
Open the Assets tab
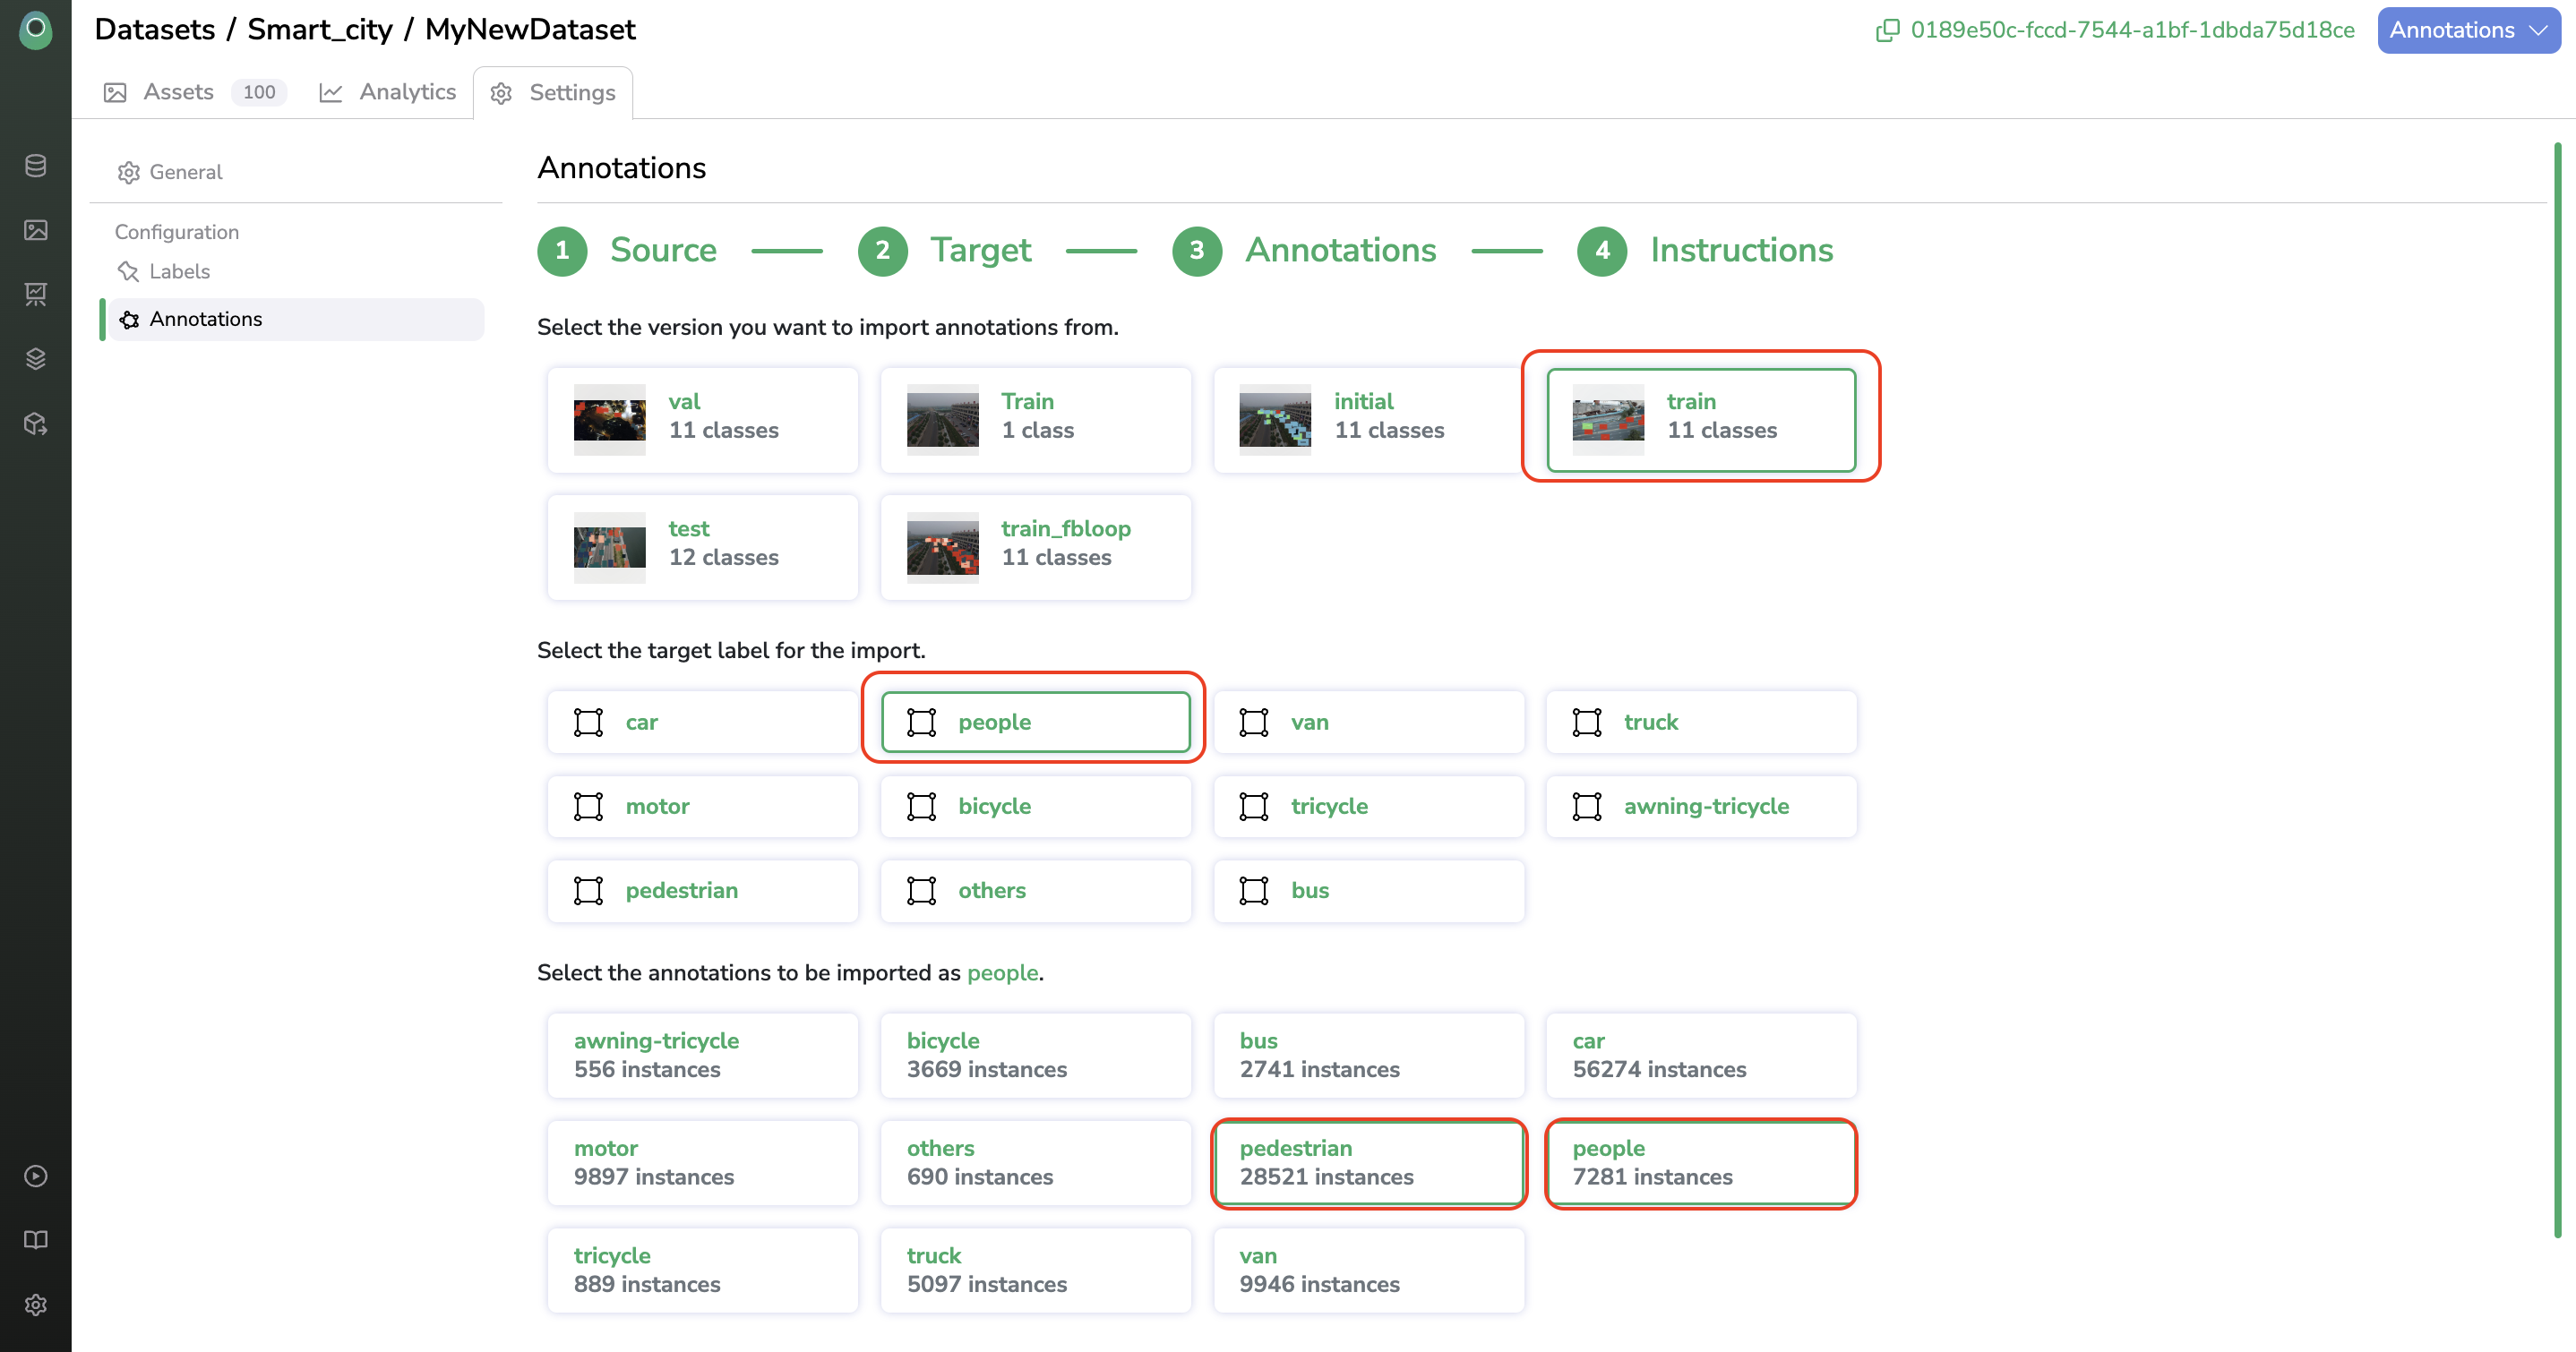[x=178, y=92]
